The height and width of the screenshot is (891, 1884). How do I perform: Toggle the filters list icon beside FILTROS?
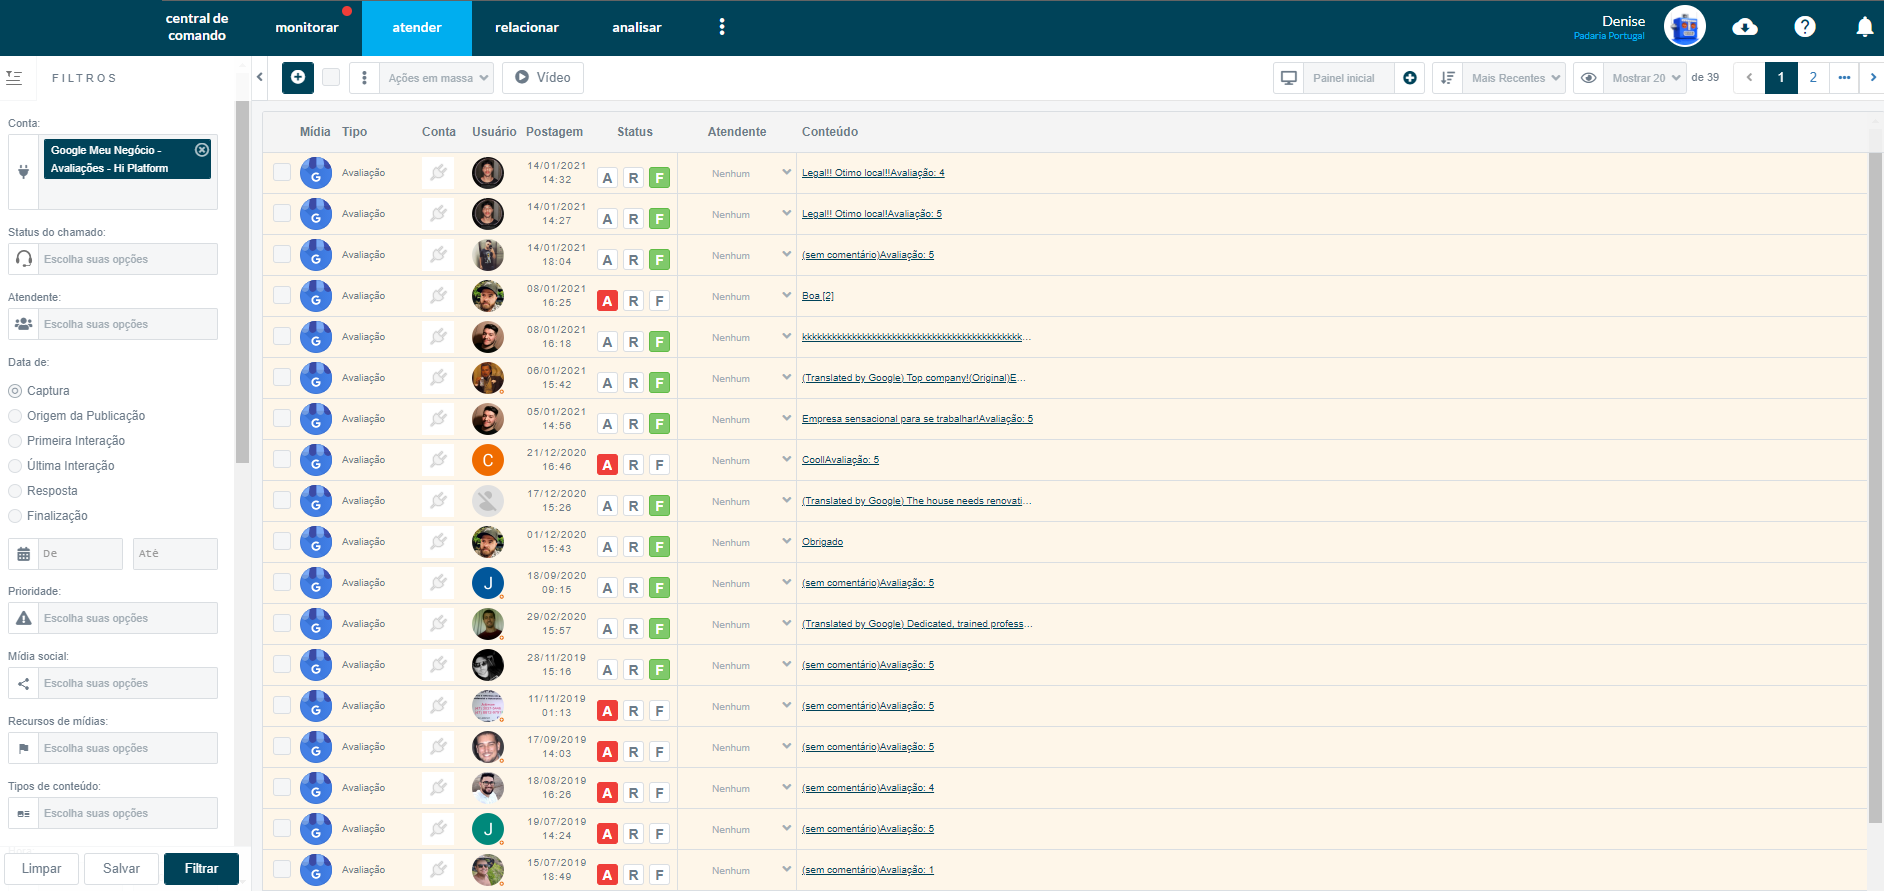(x=14, y=77)
